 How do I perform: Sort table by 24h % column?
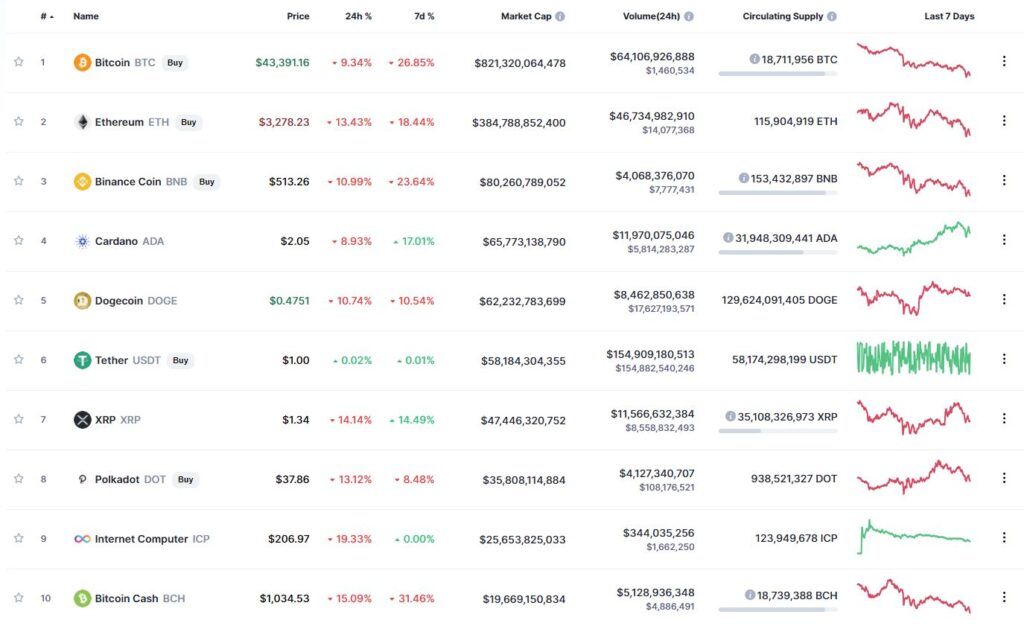point(359,16)
